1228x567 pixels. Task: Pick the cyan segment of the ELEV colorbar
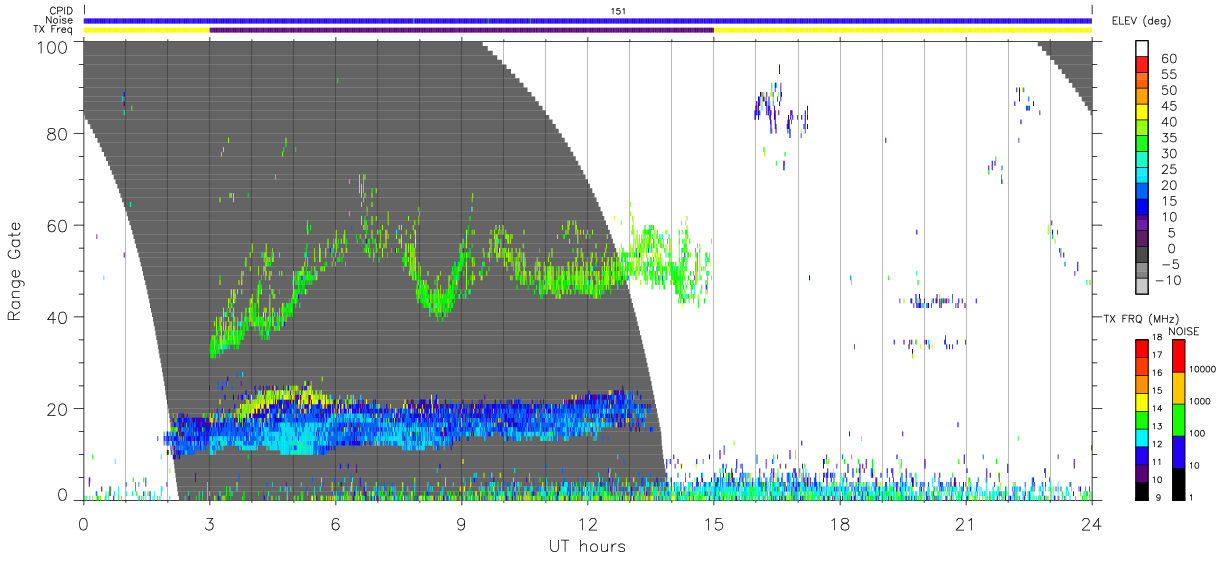(1142, 177)
